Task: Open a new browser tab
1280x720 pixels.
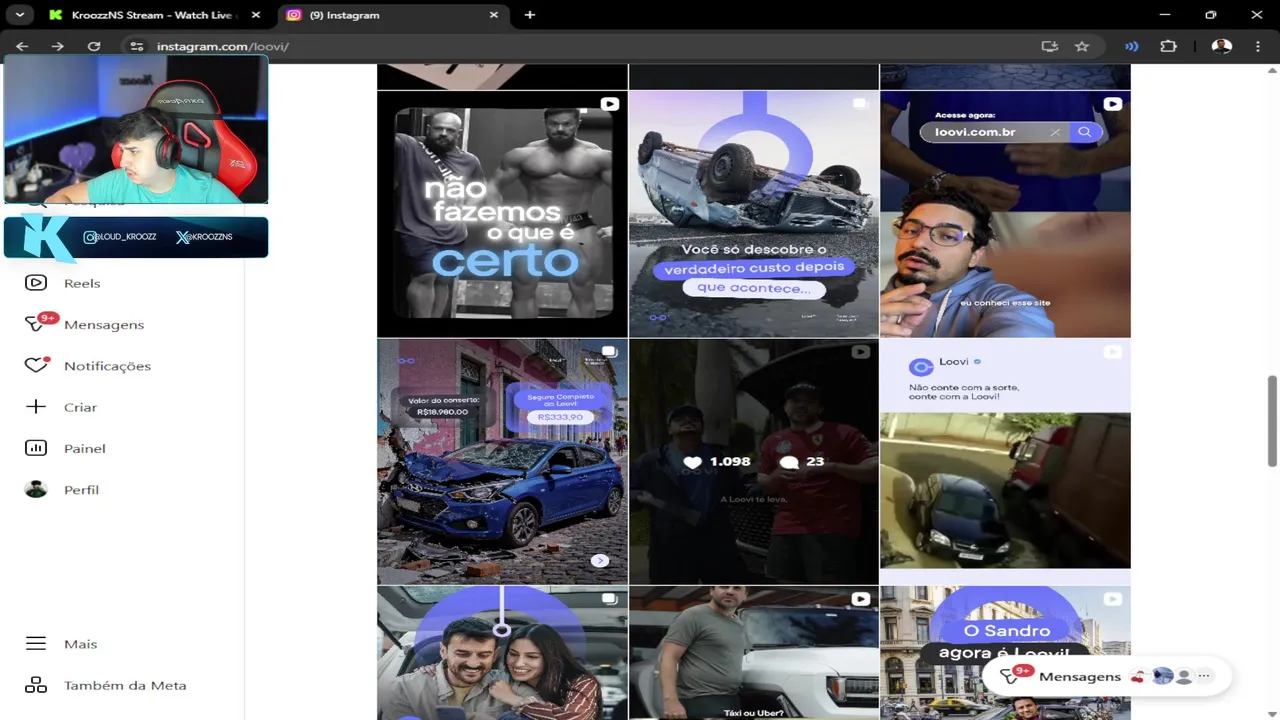Action: 530,15
